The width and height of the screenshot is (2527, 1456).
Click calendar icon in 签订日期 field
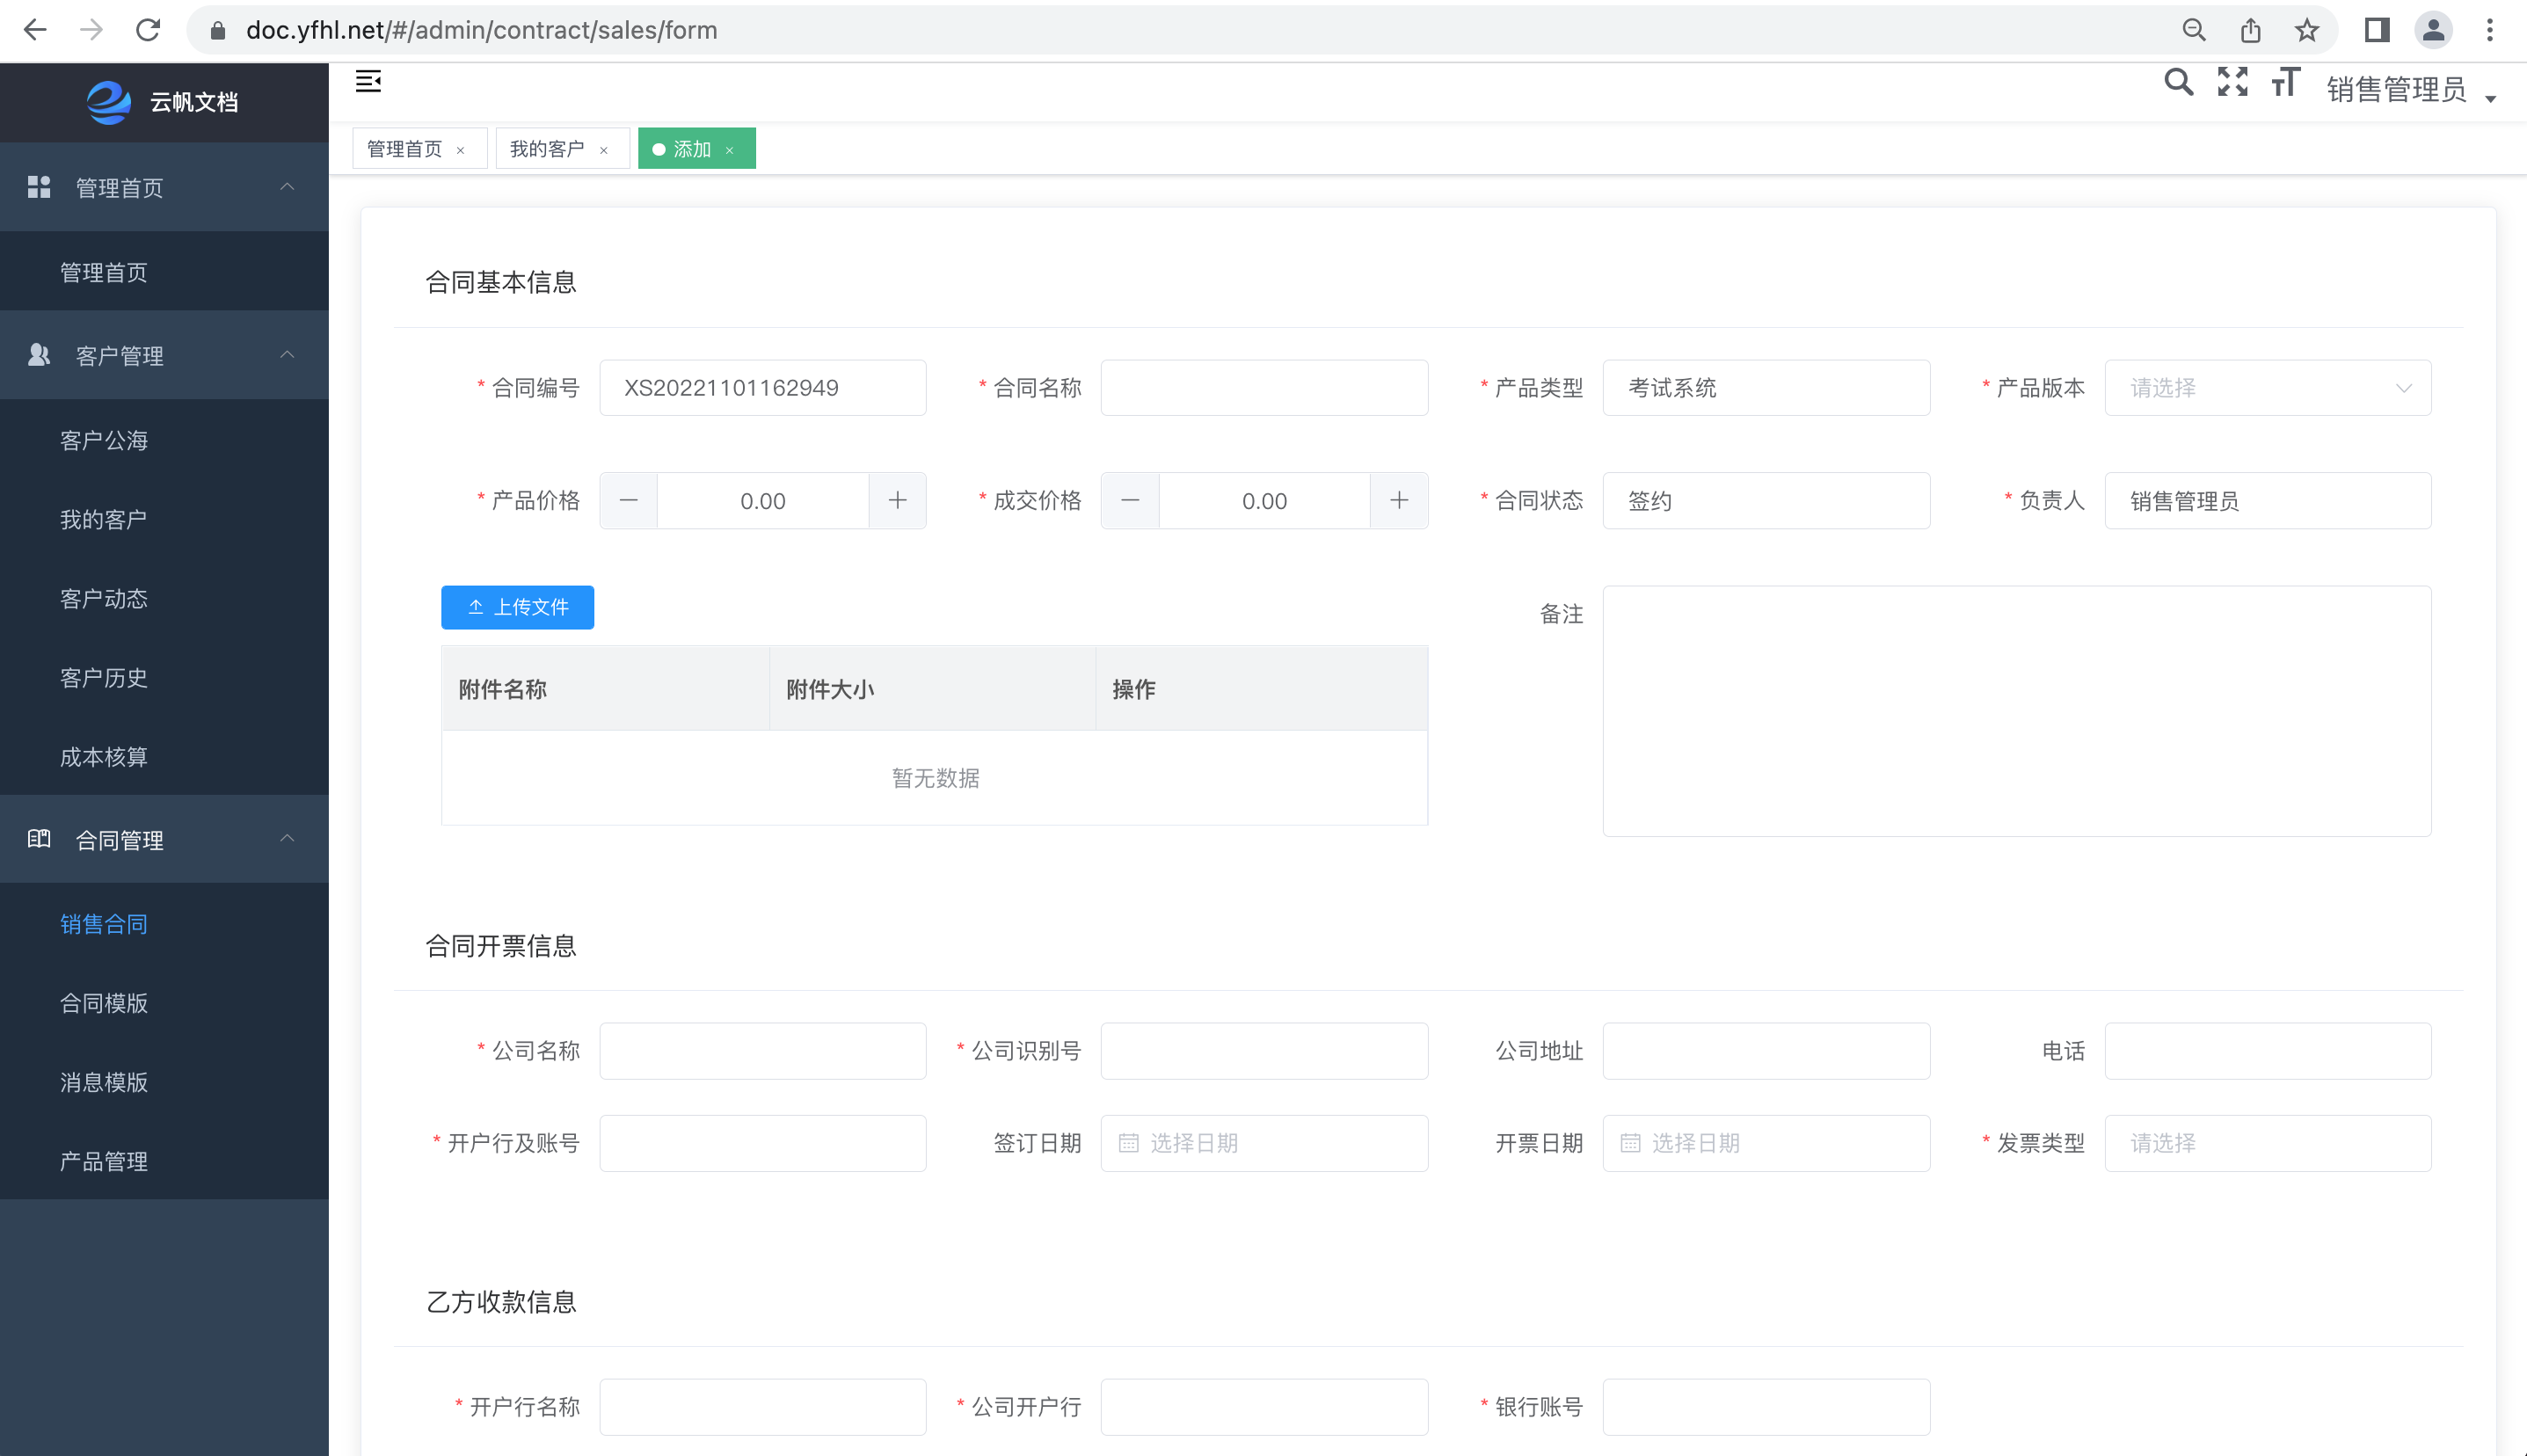coord(1128,1142)
